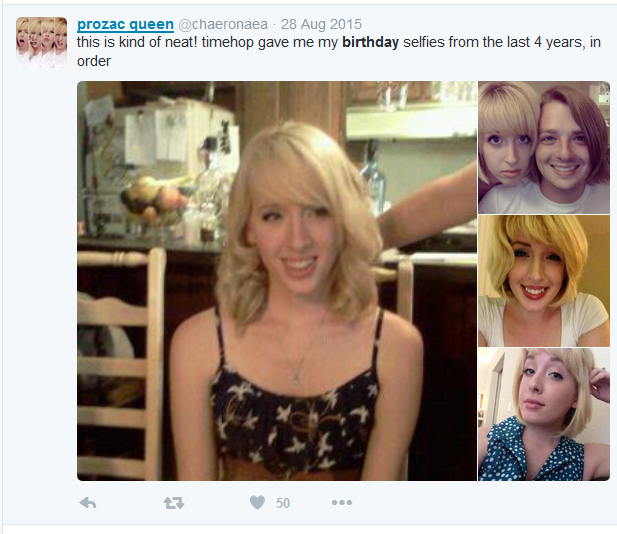Open the profile avatar with four faces

[x=41, y=42]
